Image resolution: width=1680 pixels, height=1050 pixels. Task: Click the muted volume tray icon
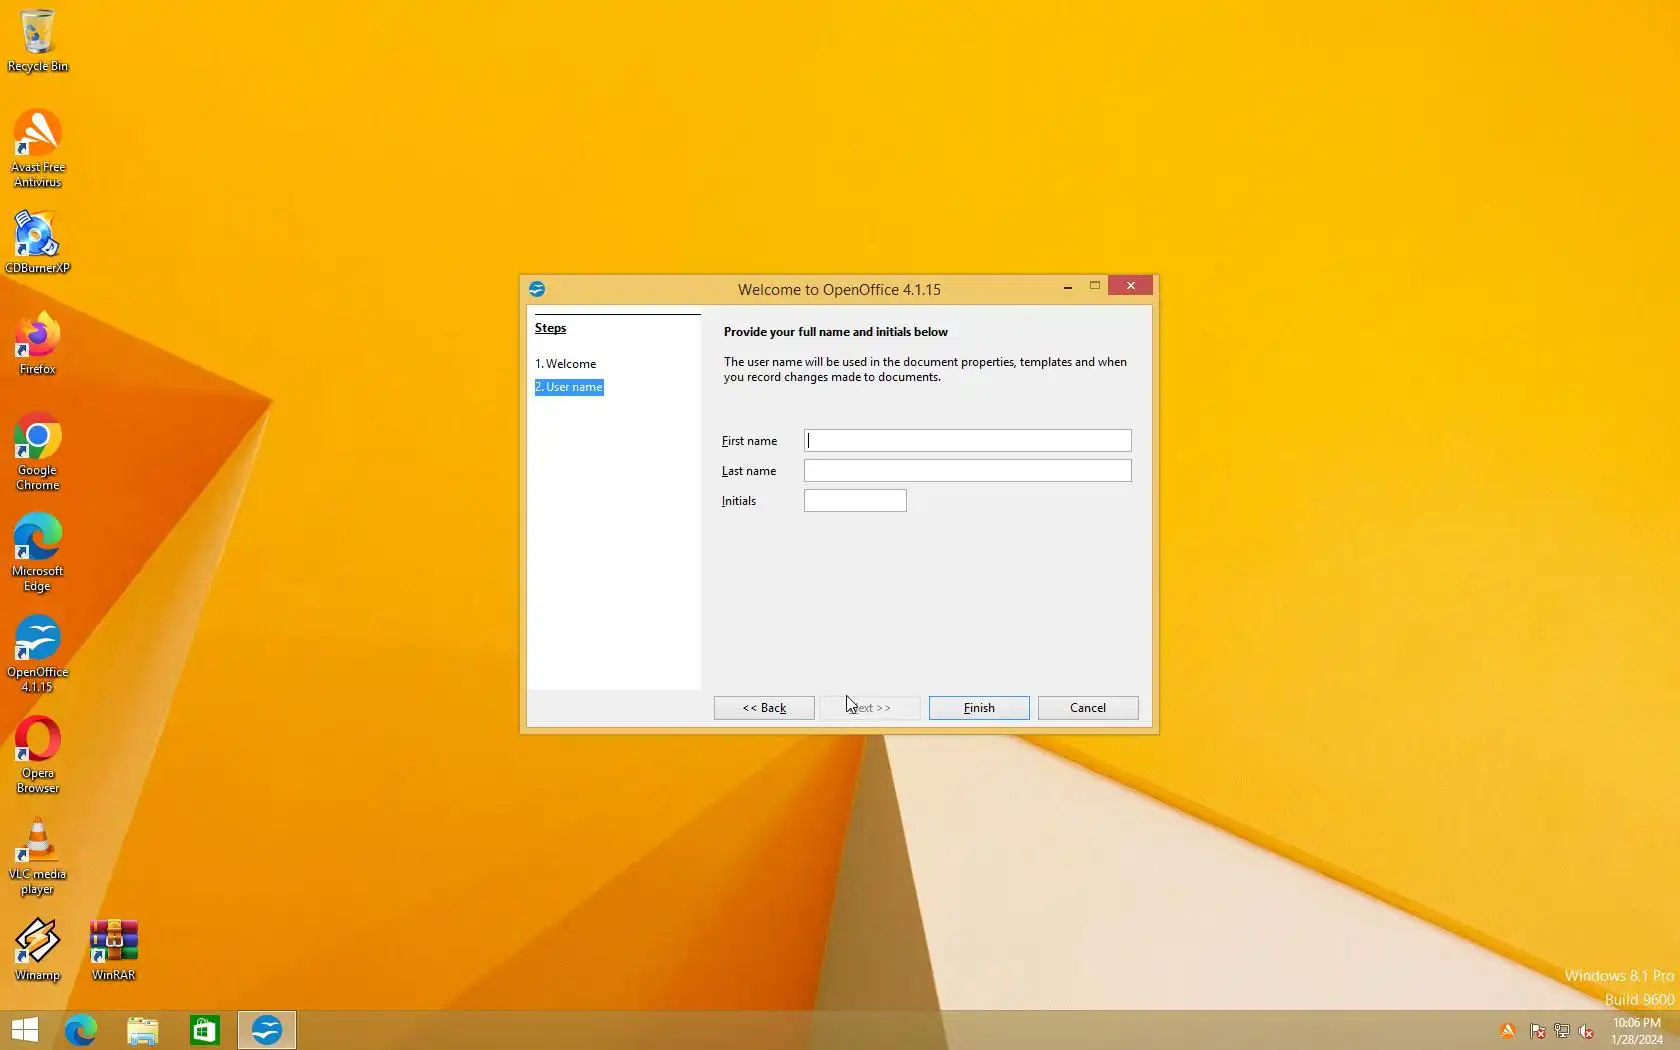[1586, 1031]
